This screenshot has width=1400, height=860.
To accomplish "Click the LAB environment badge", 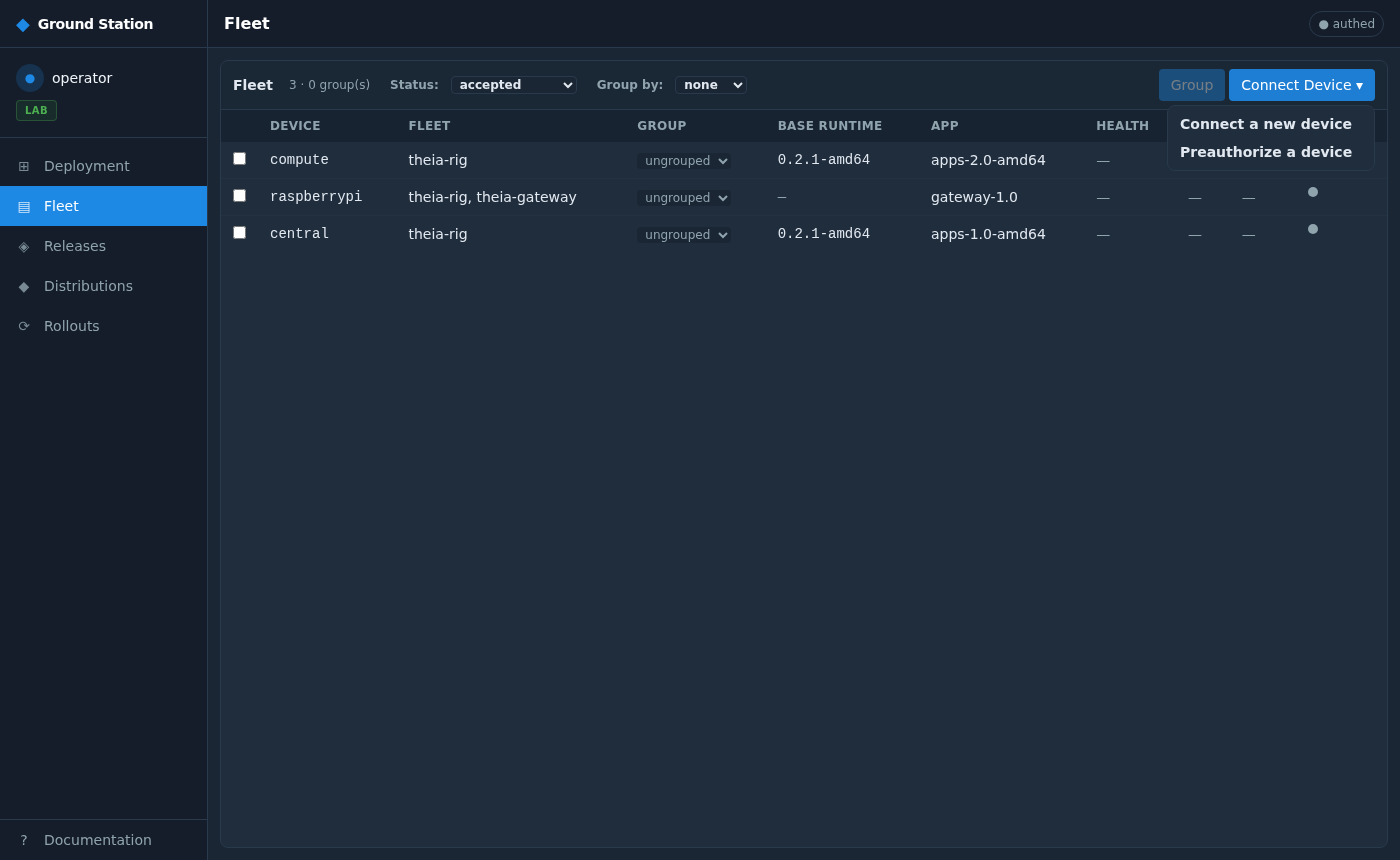I will pos(36,110).
